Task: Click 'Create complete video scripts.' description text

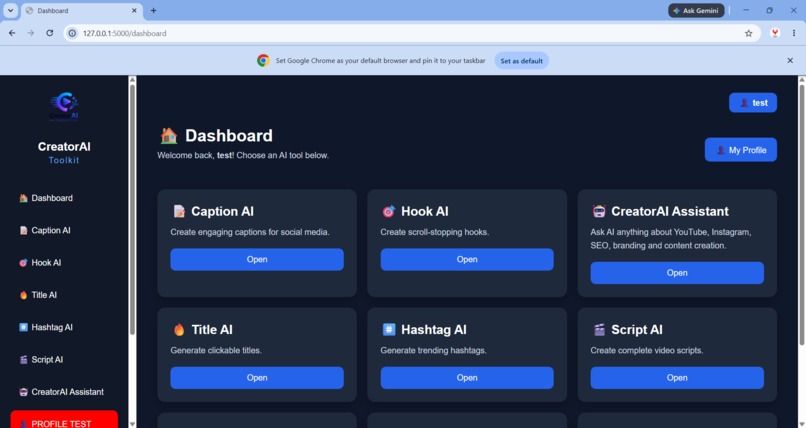Action: point(647,350)
